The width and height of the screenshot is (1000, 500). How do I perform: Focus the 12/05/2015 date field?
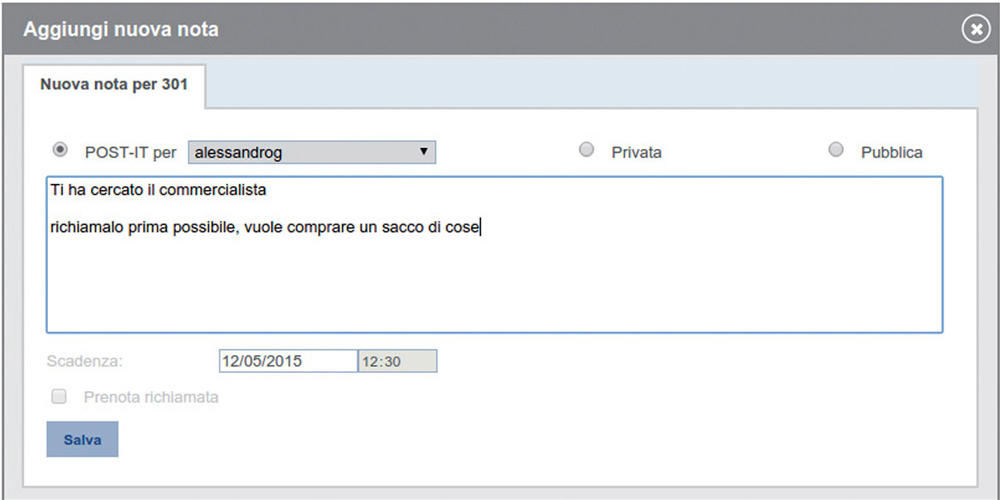click(x=287, y=361)
